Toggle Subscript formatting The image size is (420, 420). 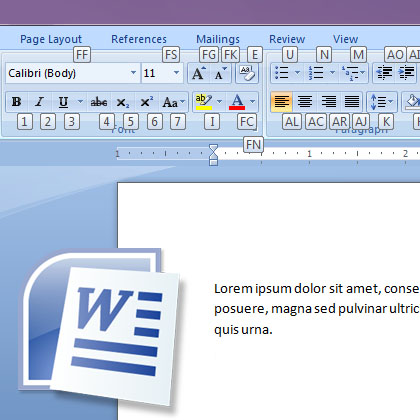(123, 102)
